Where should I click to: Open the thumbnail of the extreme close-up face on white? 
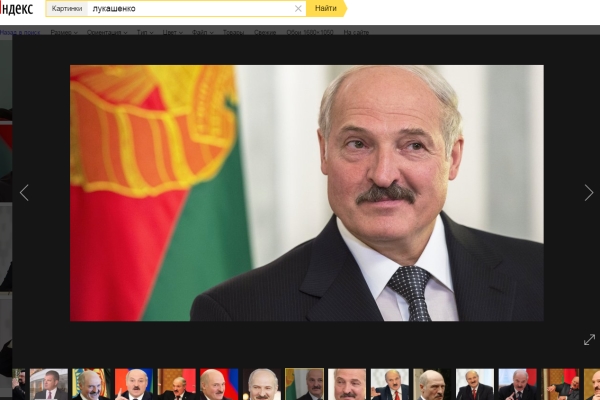point(347,384)
